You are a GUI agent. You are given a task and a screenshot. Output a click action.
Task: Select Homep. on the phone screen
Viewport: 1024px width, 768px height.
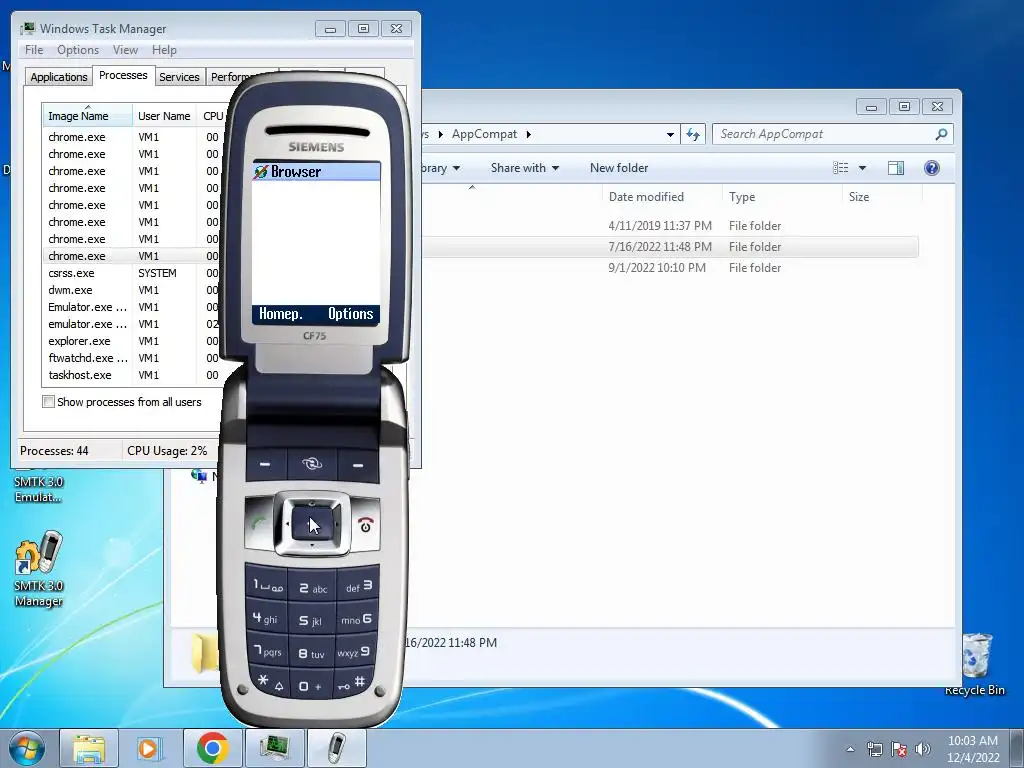281,314
